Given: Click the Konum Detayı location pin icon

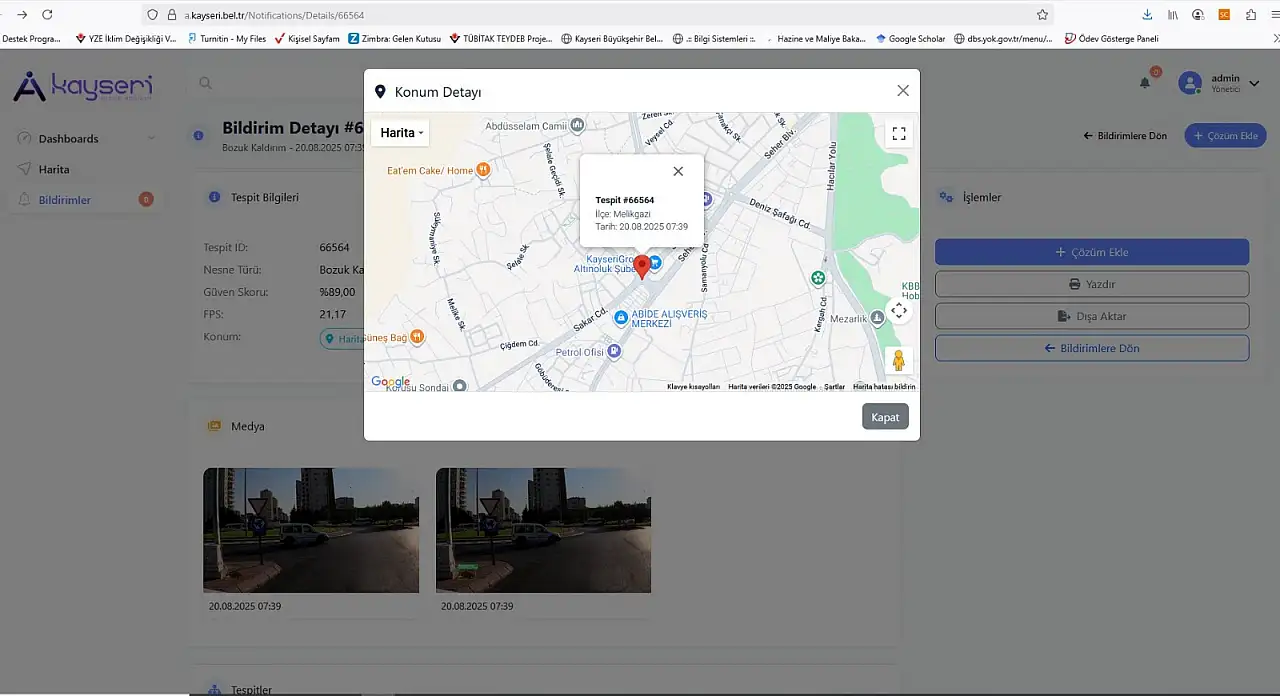Looking at the screenshot, I should [x=380, y=92].
